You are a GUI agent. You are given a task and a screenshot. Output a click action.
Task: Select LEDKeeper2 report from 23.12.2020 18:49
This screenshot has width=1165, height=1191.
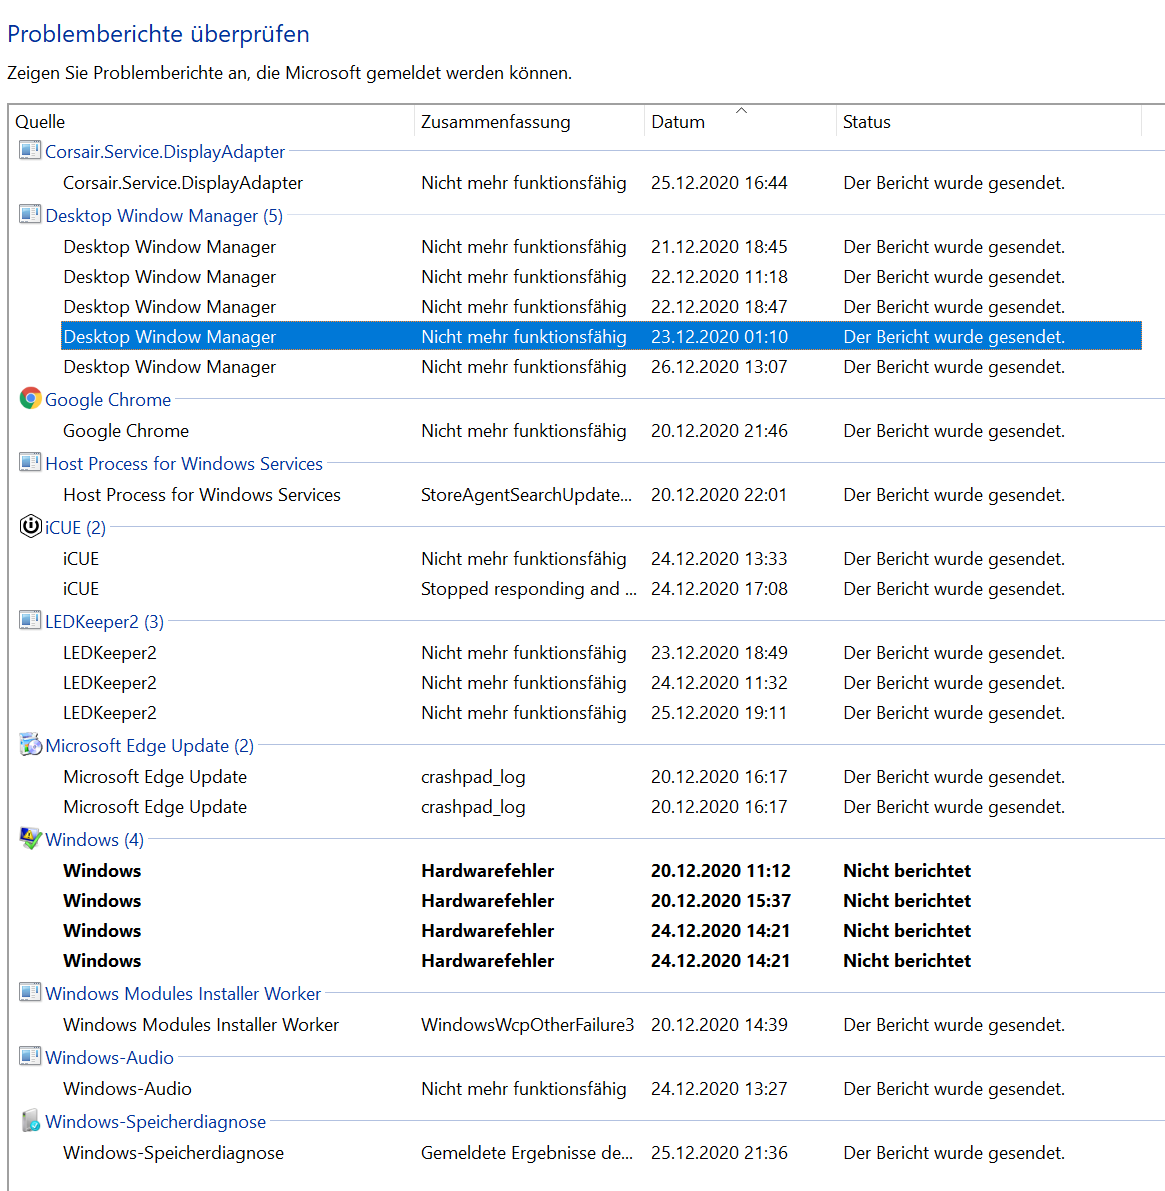601,652
